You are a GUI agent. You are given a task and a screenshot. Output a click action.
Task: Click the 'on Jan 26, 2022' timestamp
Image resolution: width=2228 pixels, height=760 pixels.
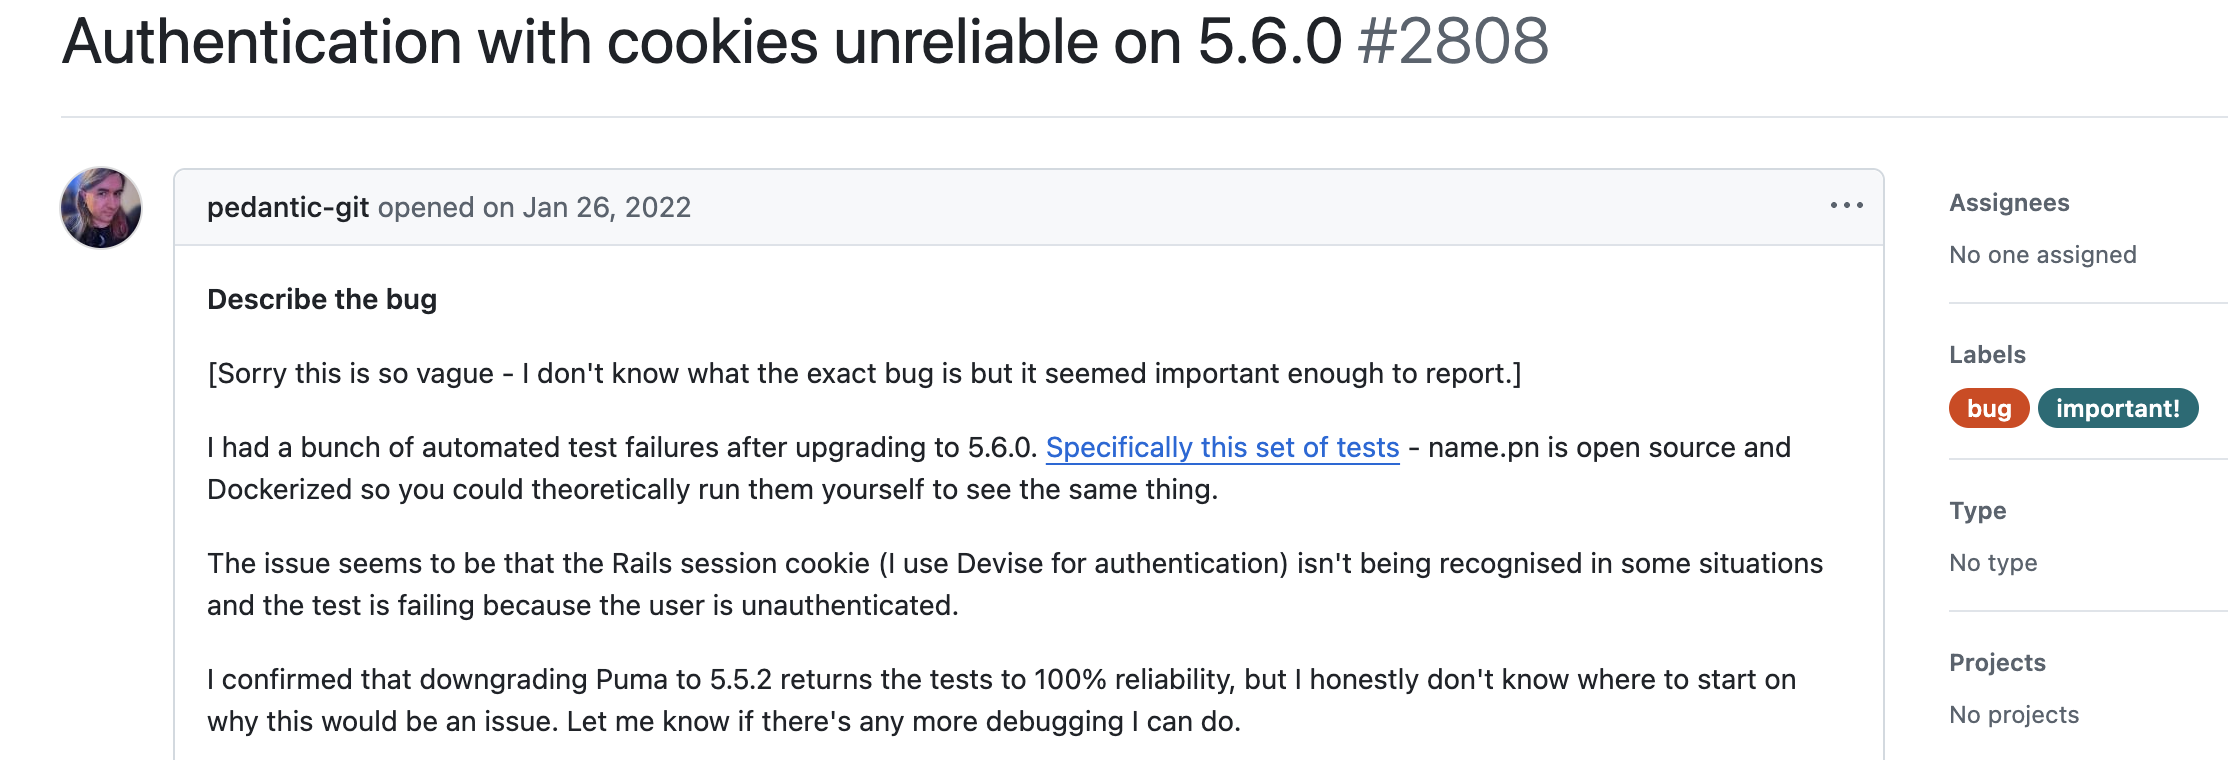pos(587,207)
